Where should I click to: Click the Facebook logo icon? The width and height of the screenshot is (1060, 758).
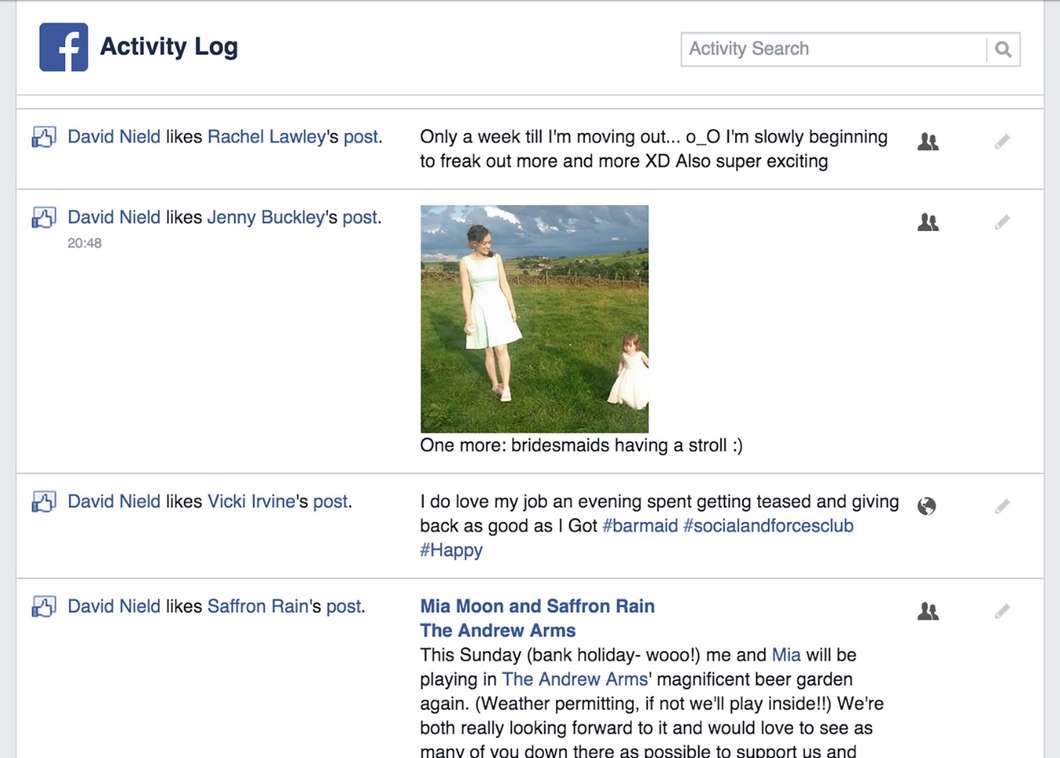[x=64, y=47]
